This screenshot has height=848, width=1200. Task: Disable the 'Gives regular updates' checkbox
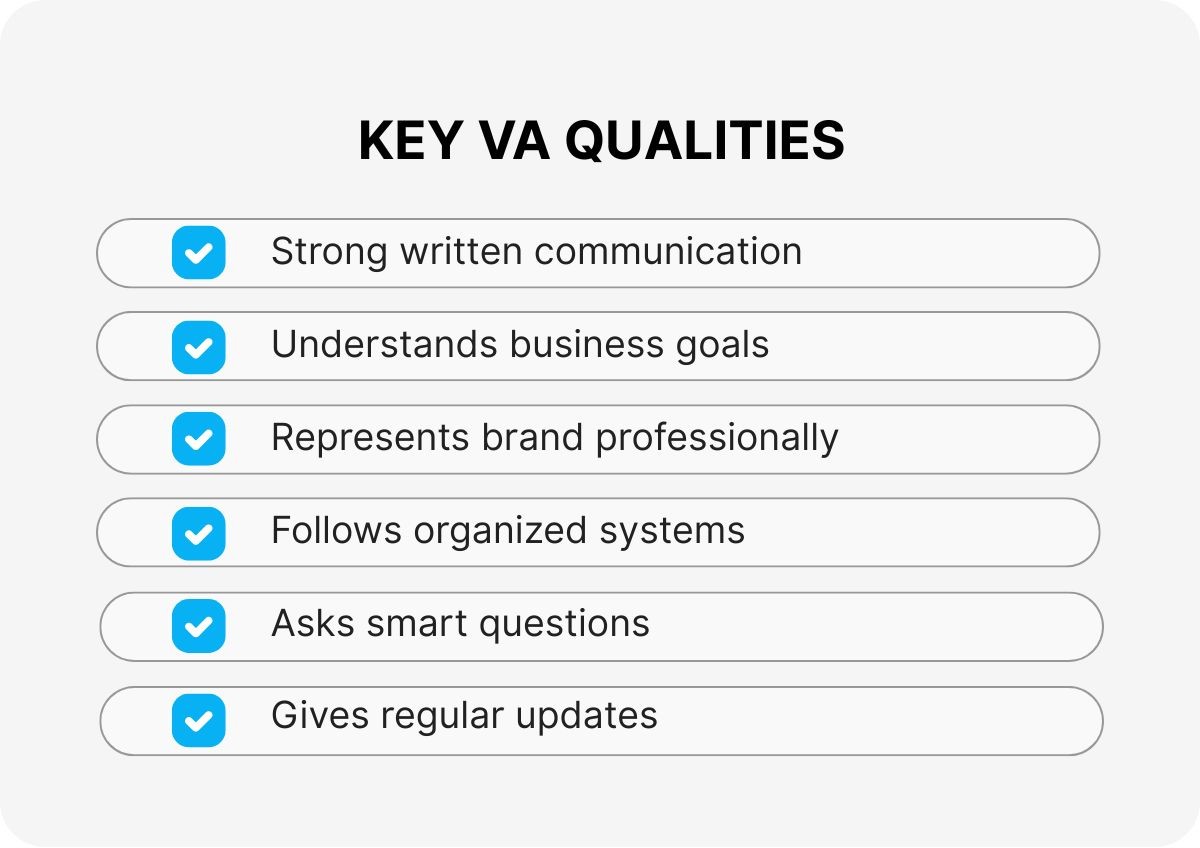[x=198, y=720]
